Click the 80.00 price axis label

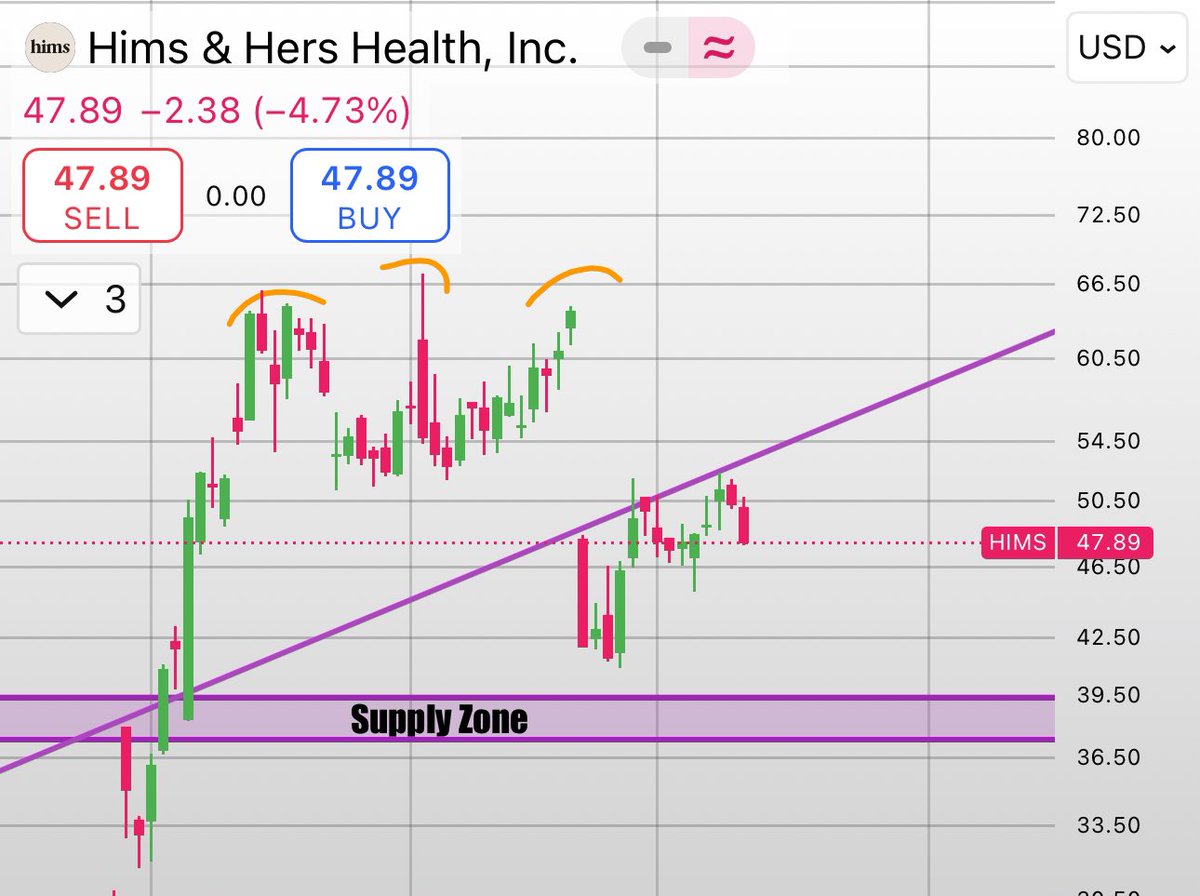[1108, 137]
